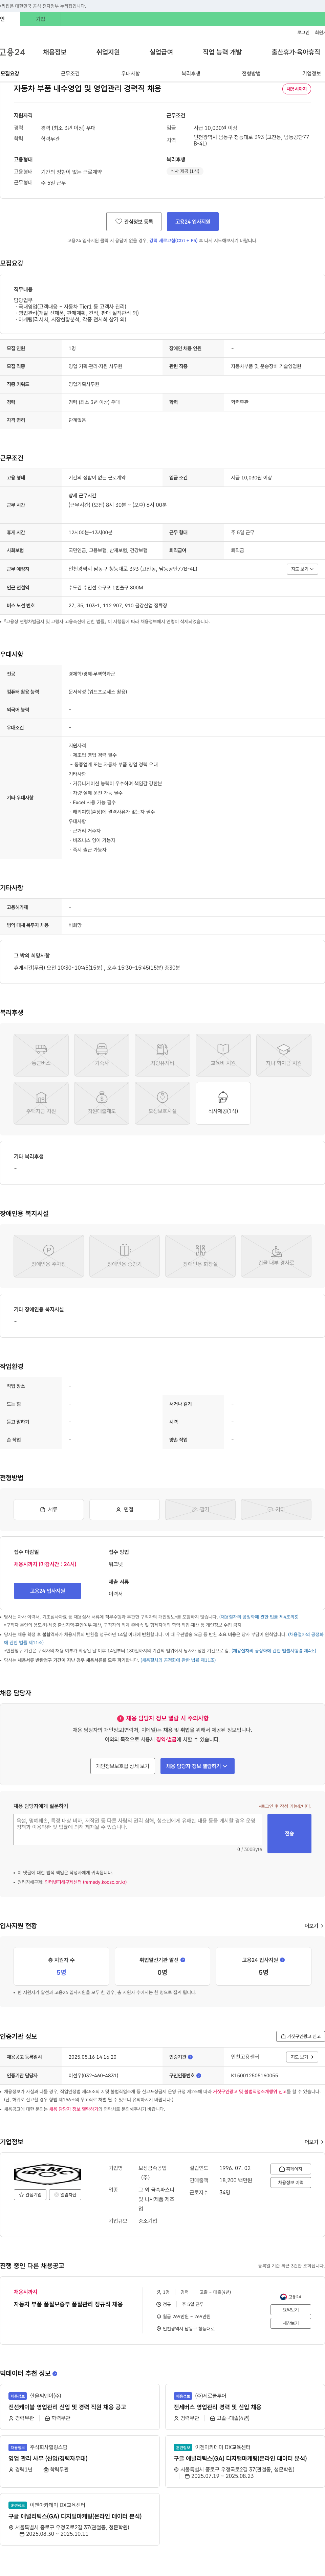The width and height of the screenshot is (325, 2576).
Task: Open the 출산휴가·육아휴직 main menu
Action: point(296,52)
